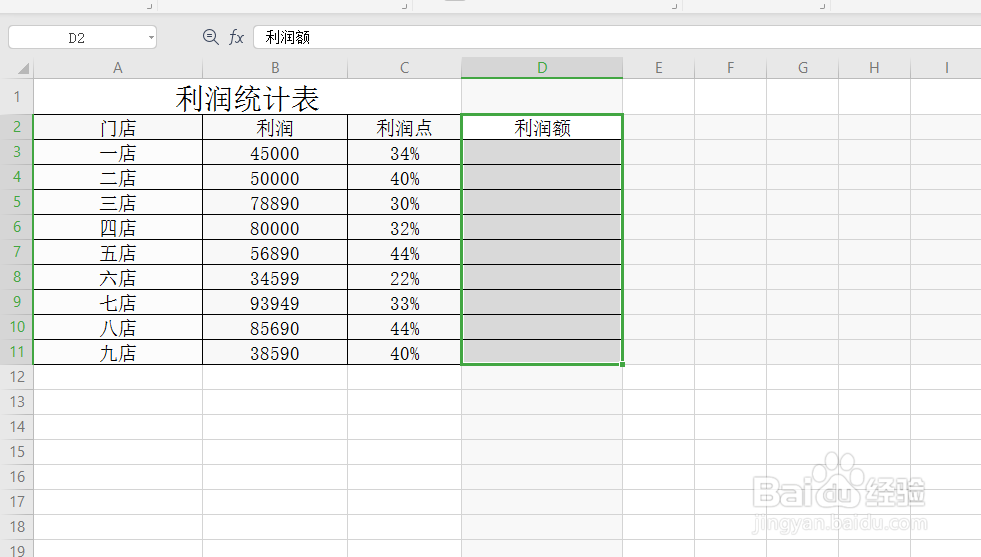Click the cell with value 80000
Image resolution: width=981 pixels, height=557 pixels.
pos(275,228)
